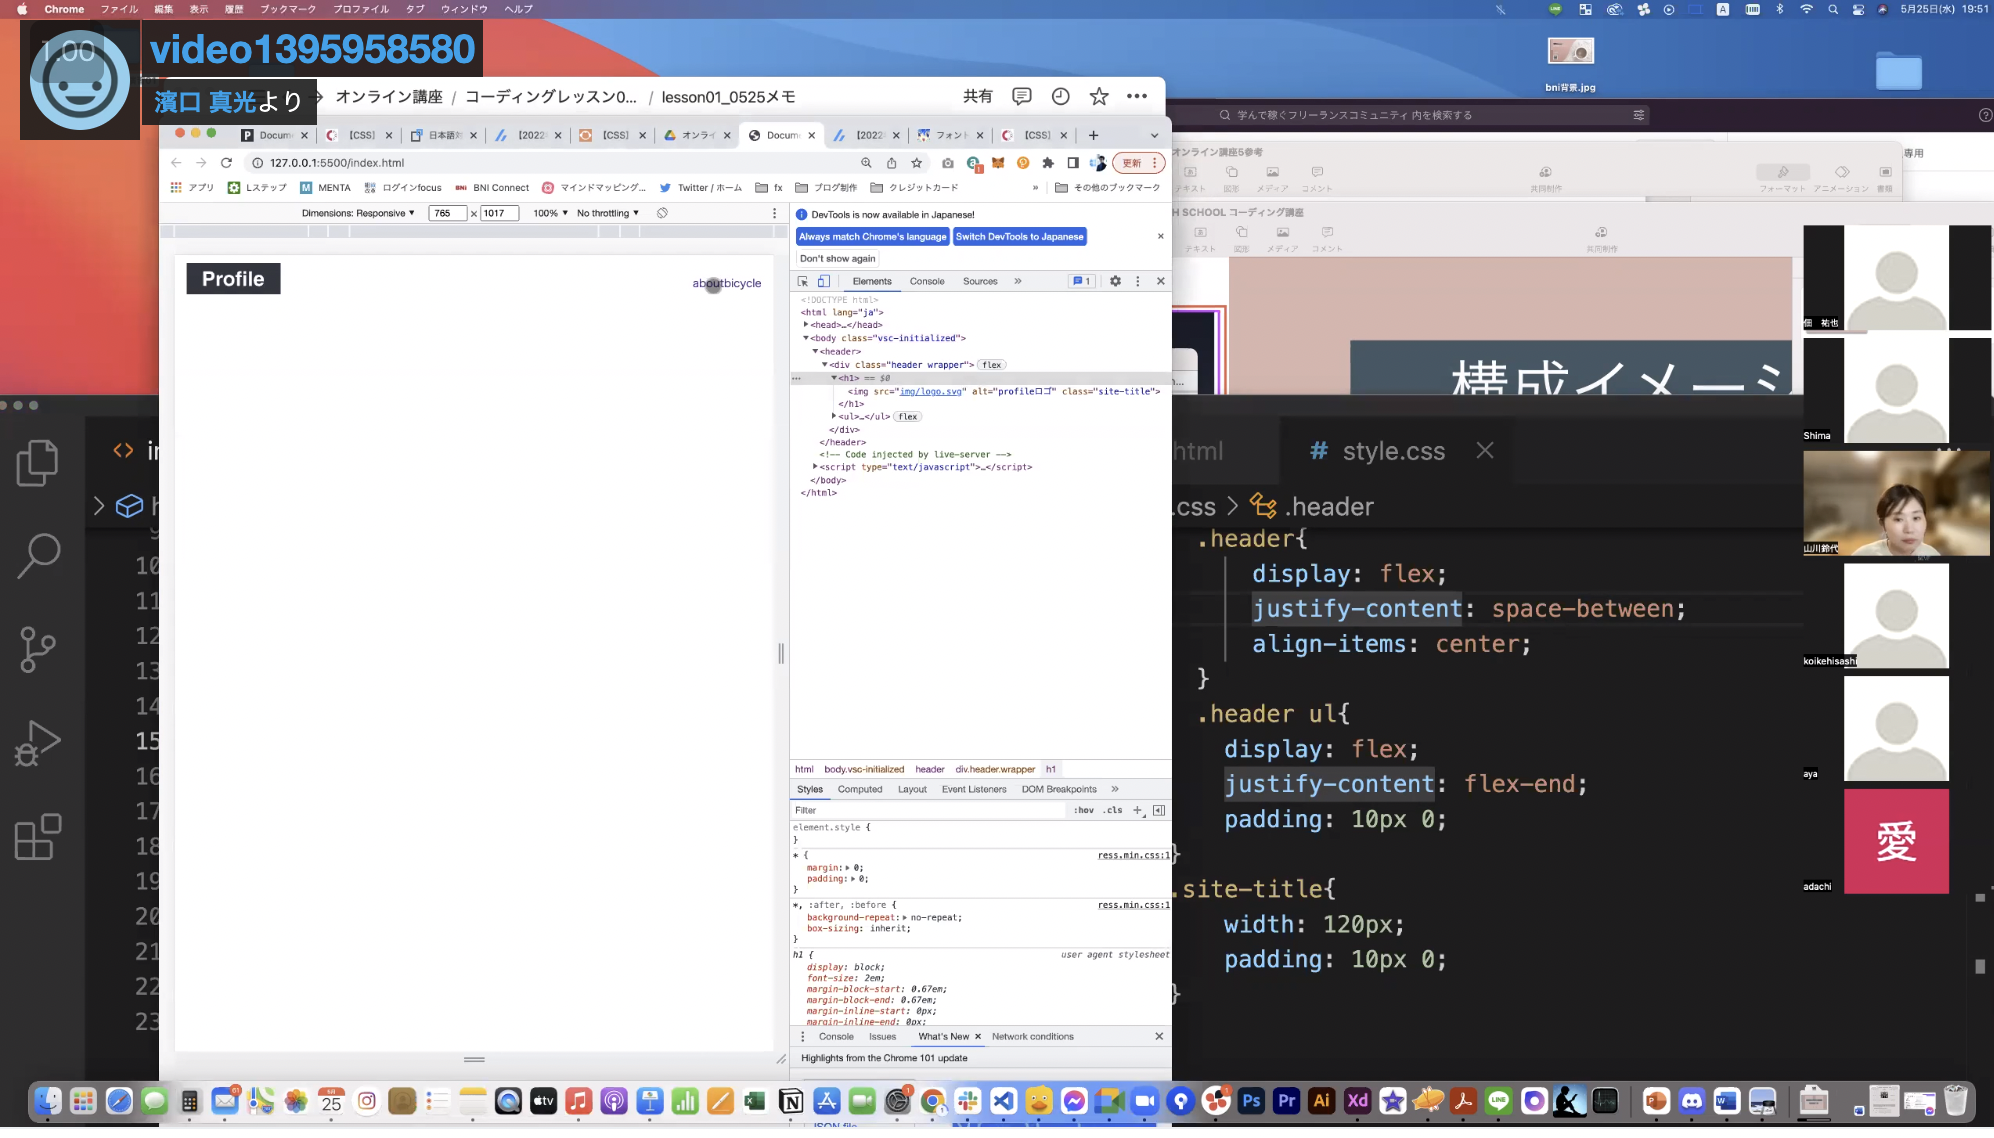Click the Chrome address bar URL

(337, 162)
